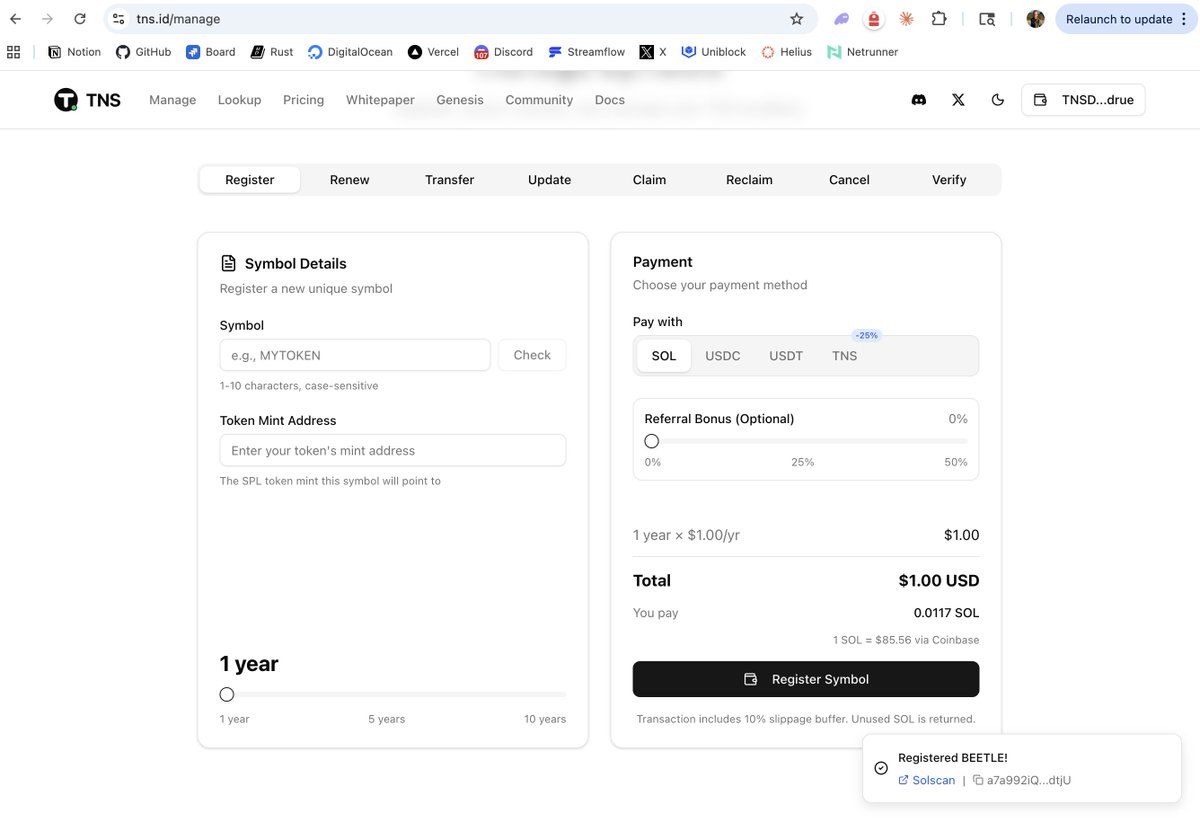Open the X (Twitter) icon in the navbar

click(x=958, y=99)
